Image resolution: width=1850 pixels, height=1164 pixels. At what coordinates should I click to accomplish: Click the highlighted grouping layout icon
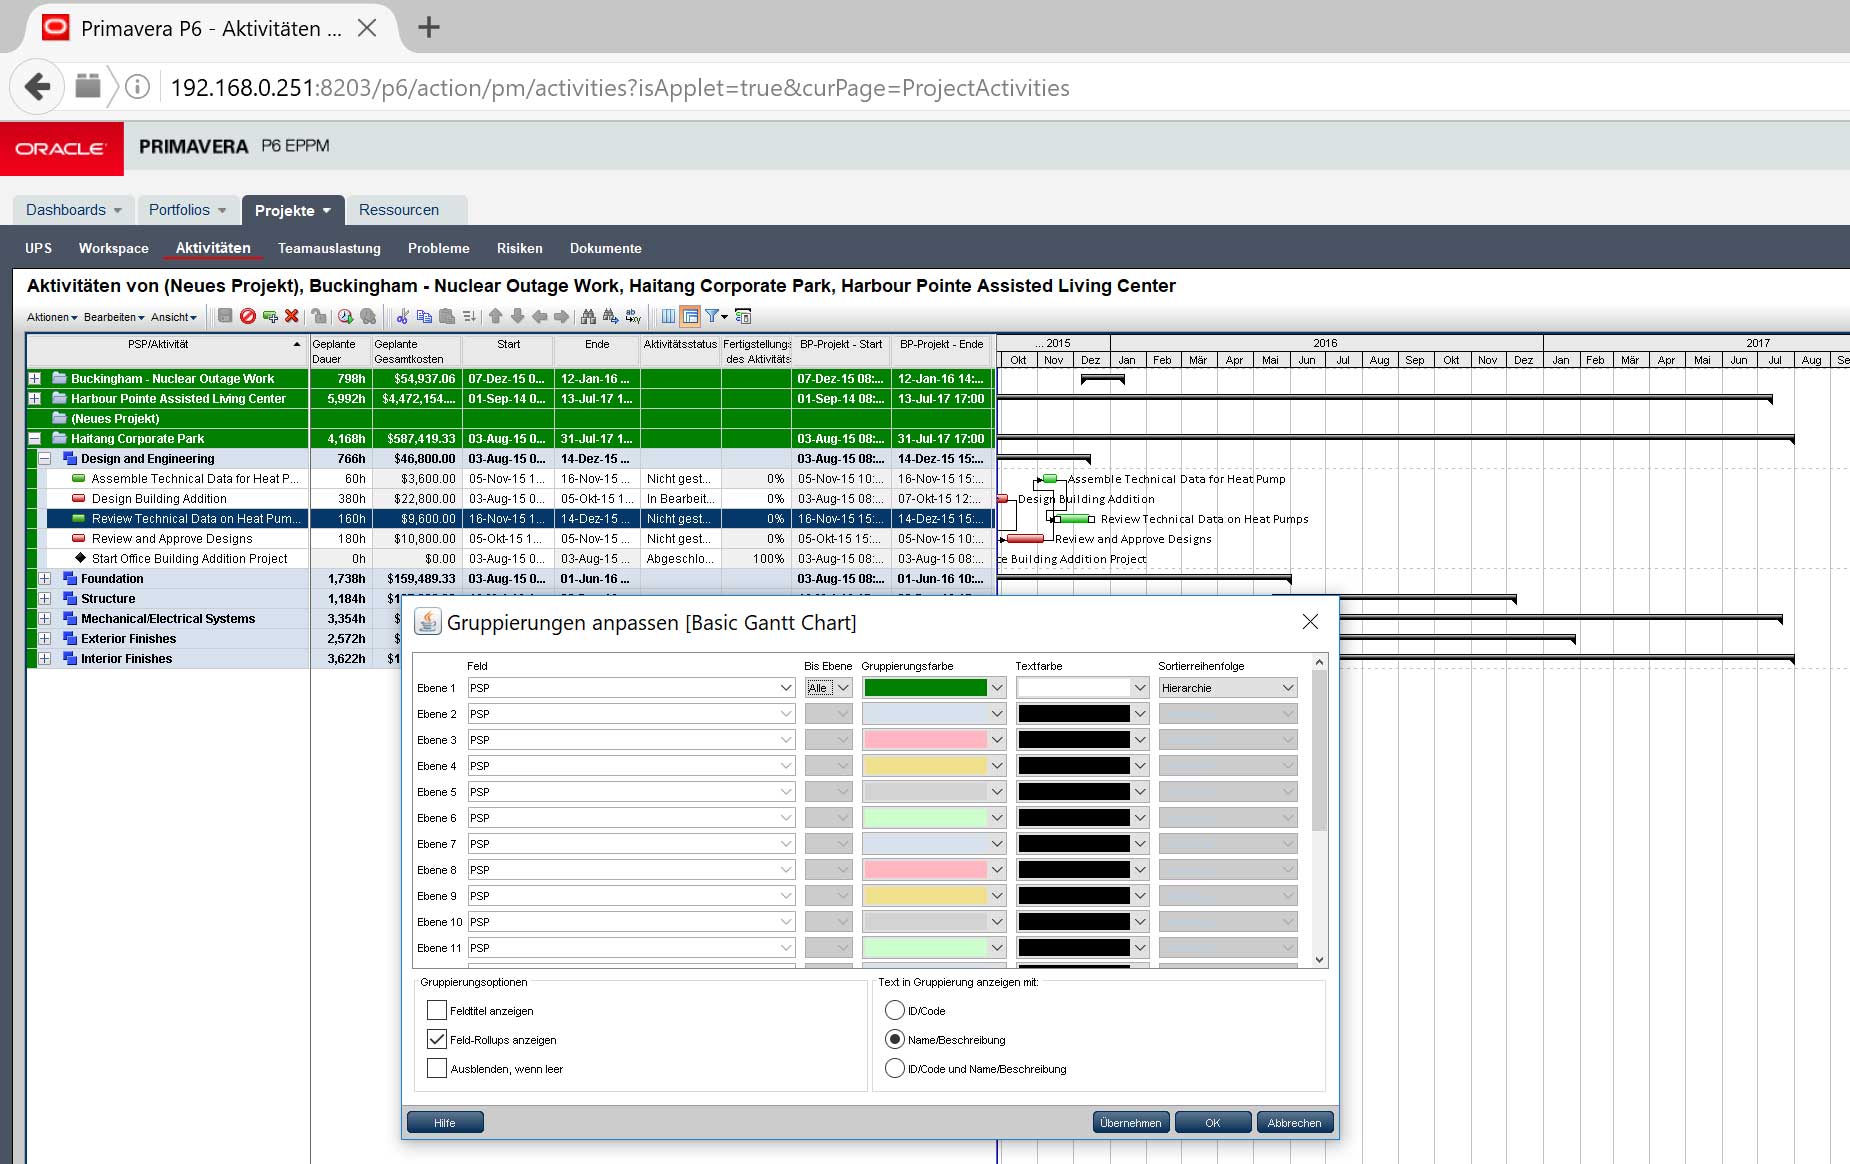690,316
